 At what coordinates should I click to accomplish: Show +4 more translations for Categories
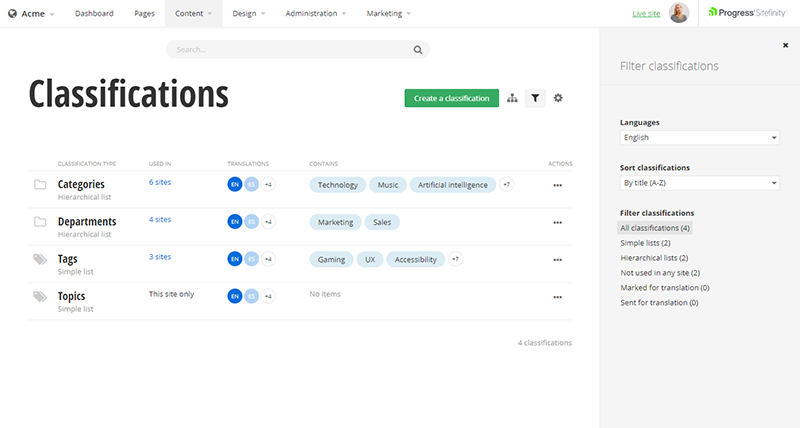pyautogui.click(x=268, y=184)
